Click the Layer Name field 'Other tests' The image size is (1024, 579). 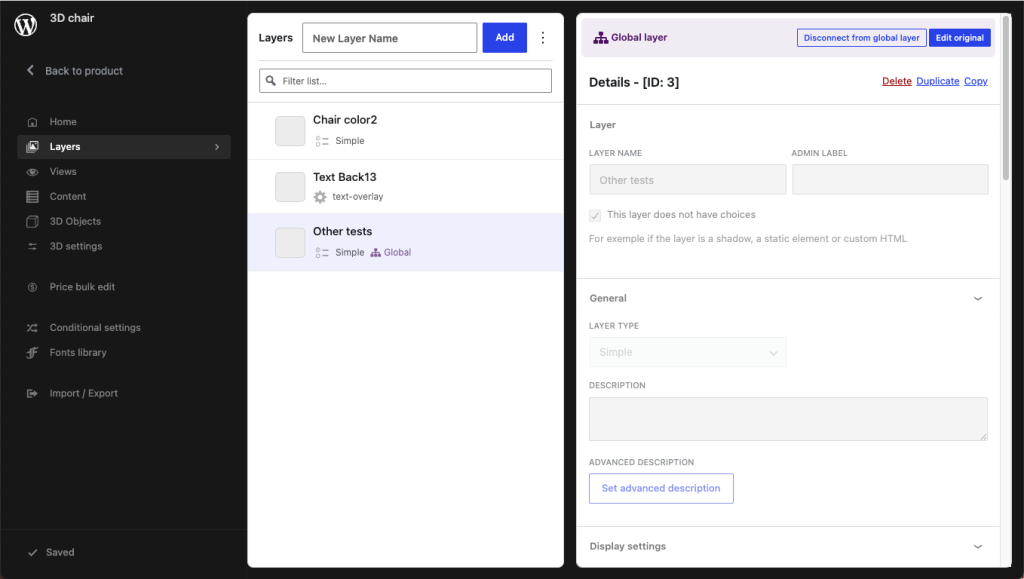(688, 180)
